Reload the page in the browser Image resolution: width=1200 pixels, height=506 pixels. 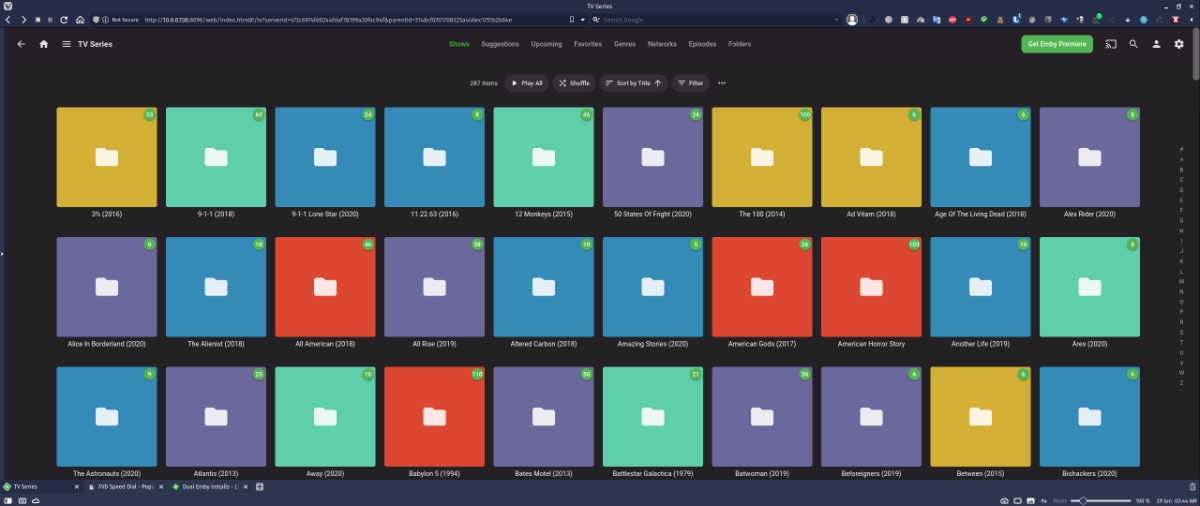click(64, 19)
